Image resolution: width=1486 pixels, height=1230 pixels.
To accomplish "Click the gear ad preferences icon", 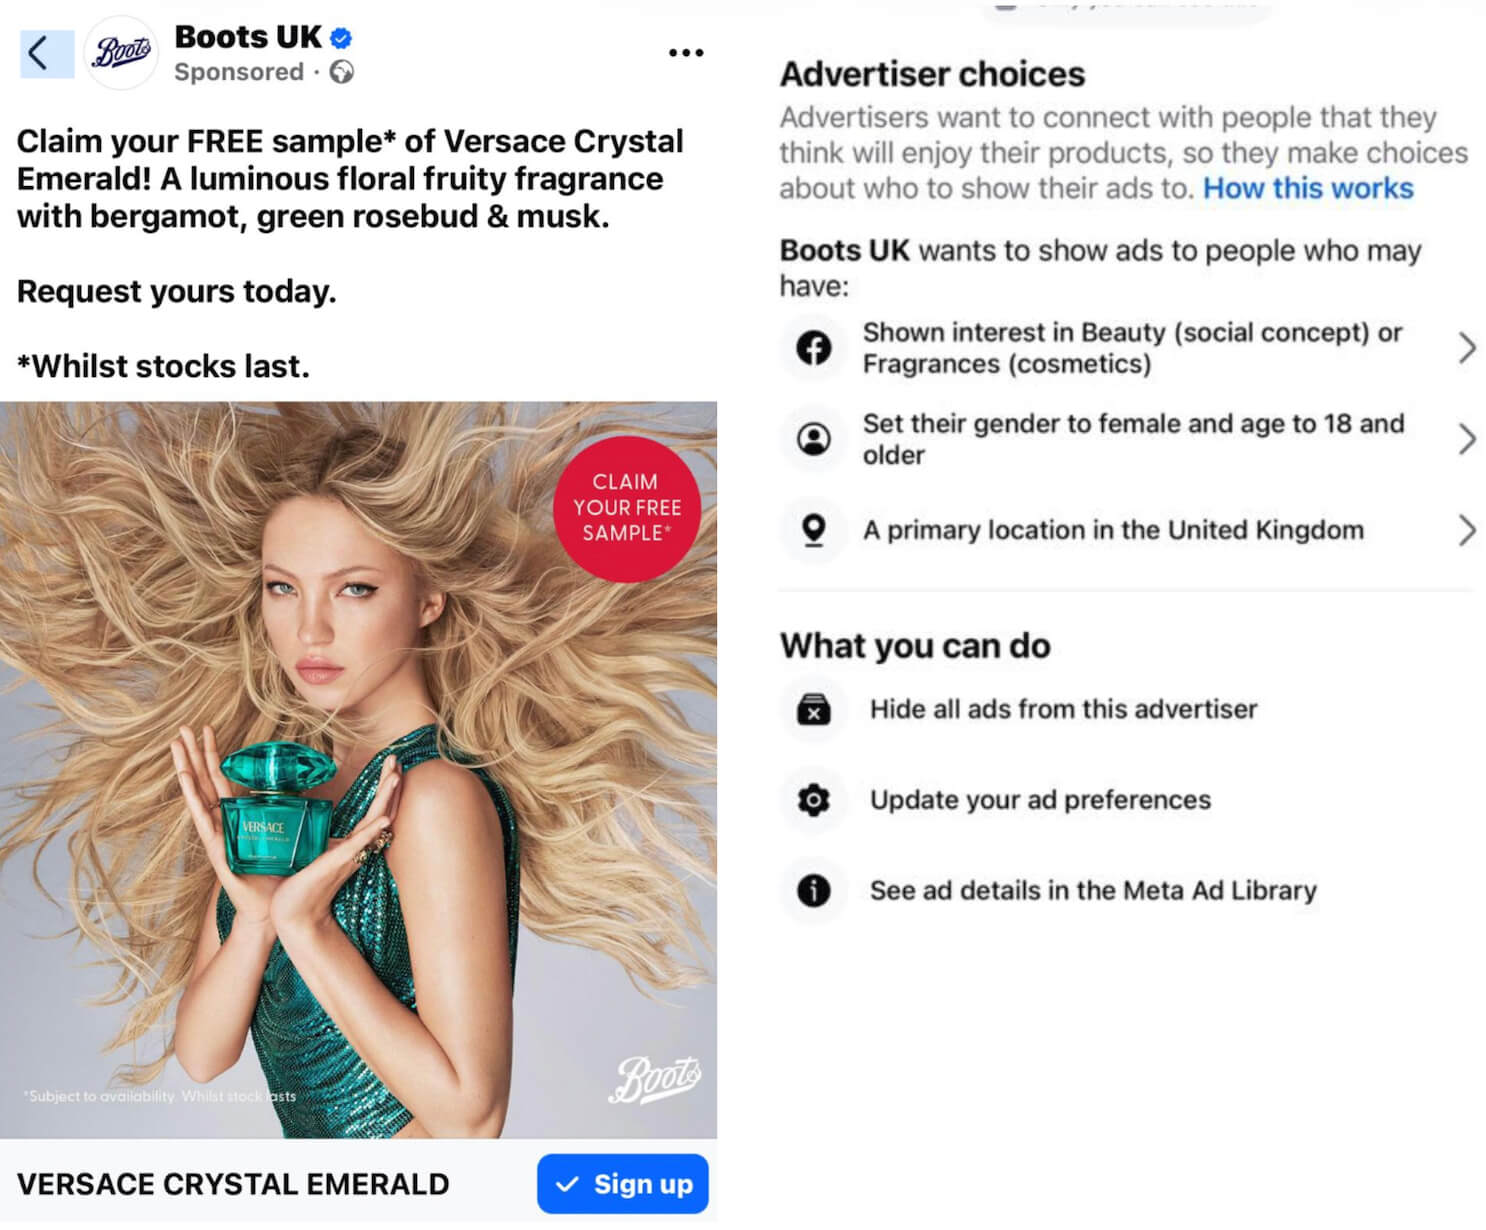I will tap(814, 800).
